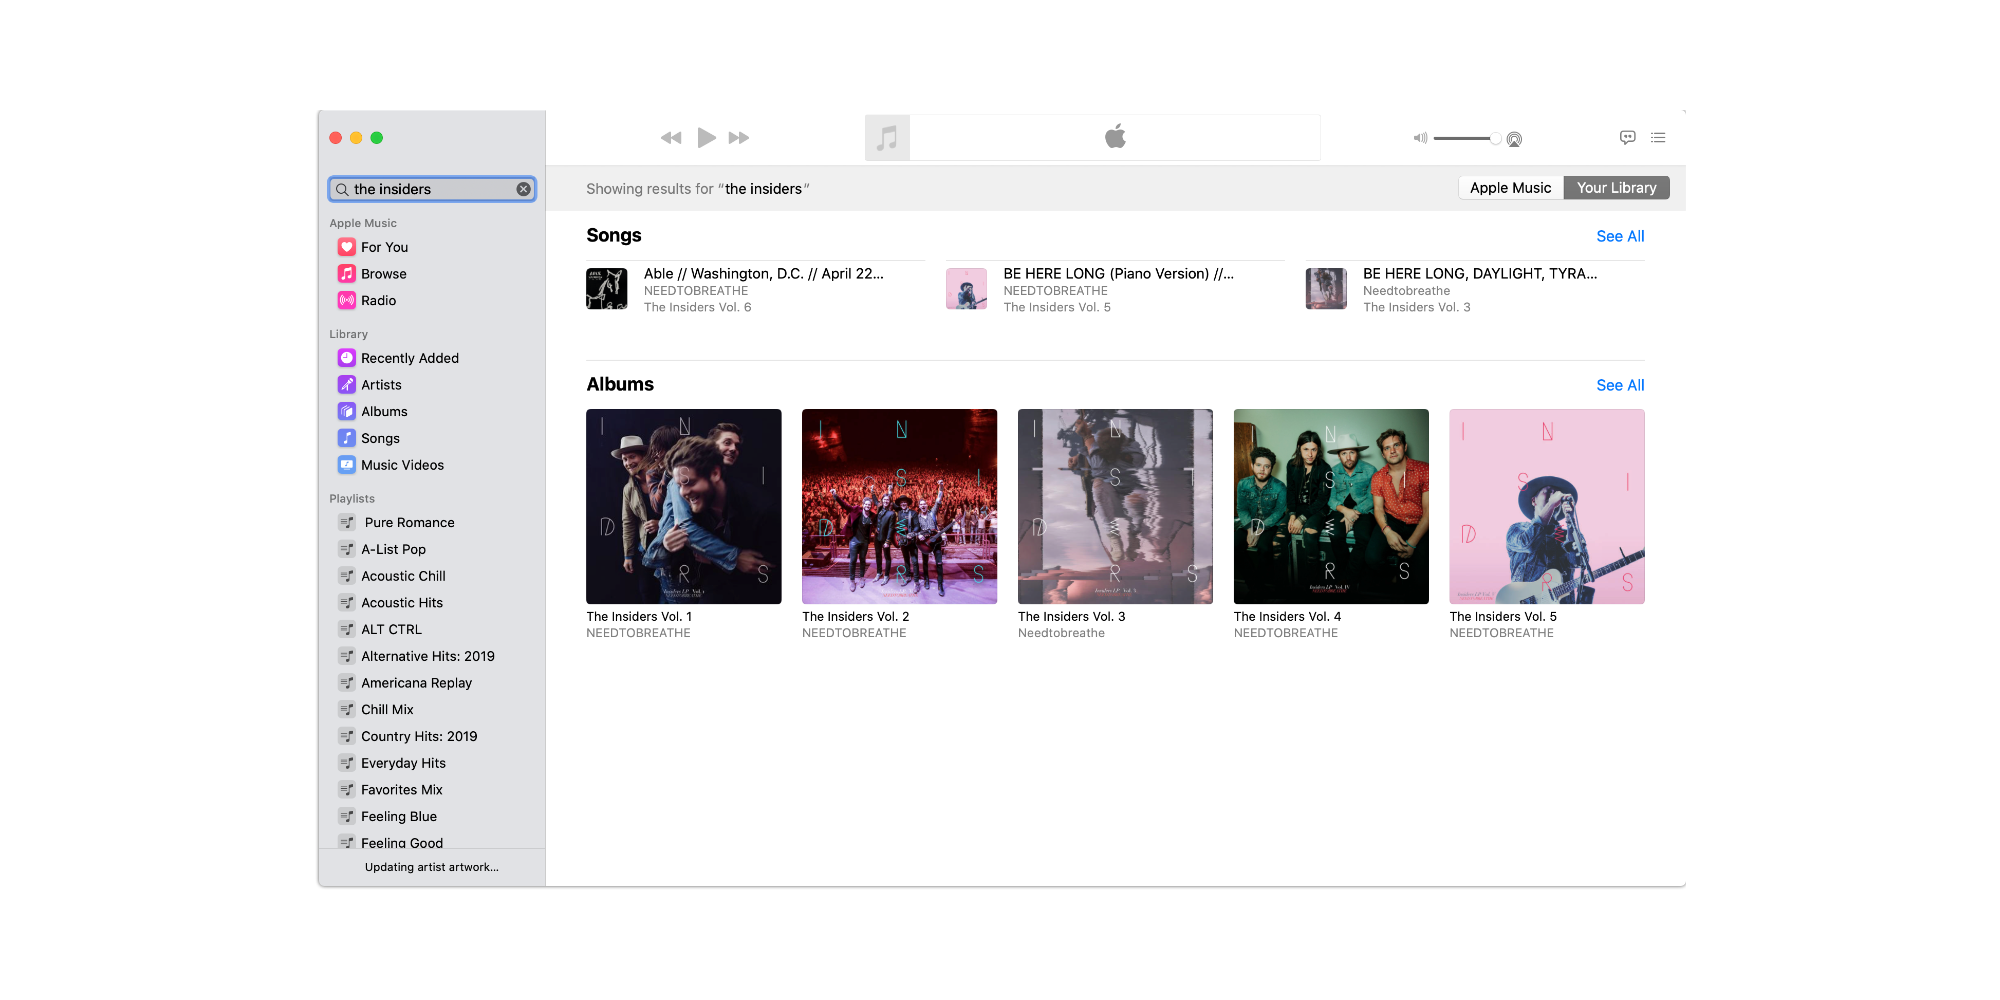
Task: Open The Insiders Vol. 5 album cover
Action: [x=1547, y=506]
